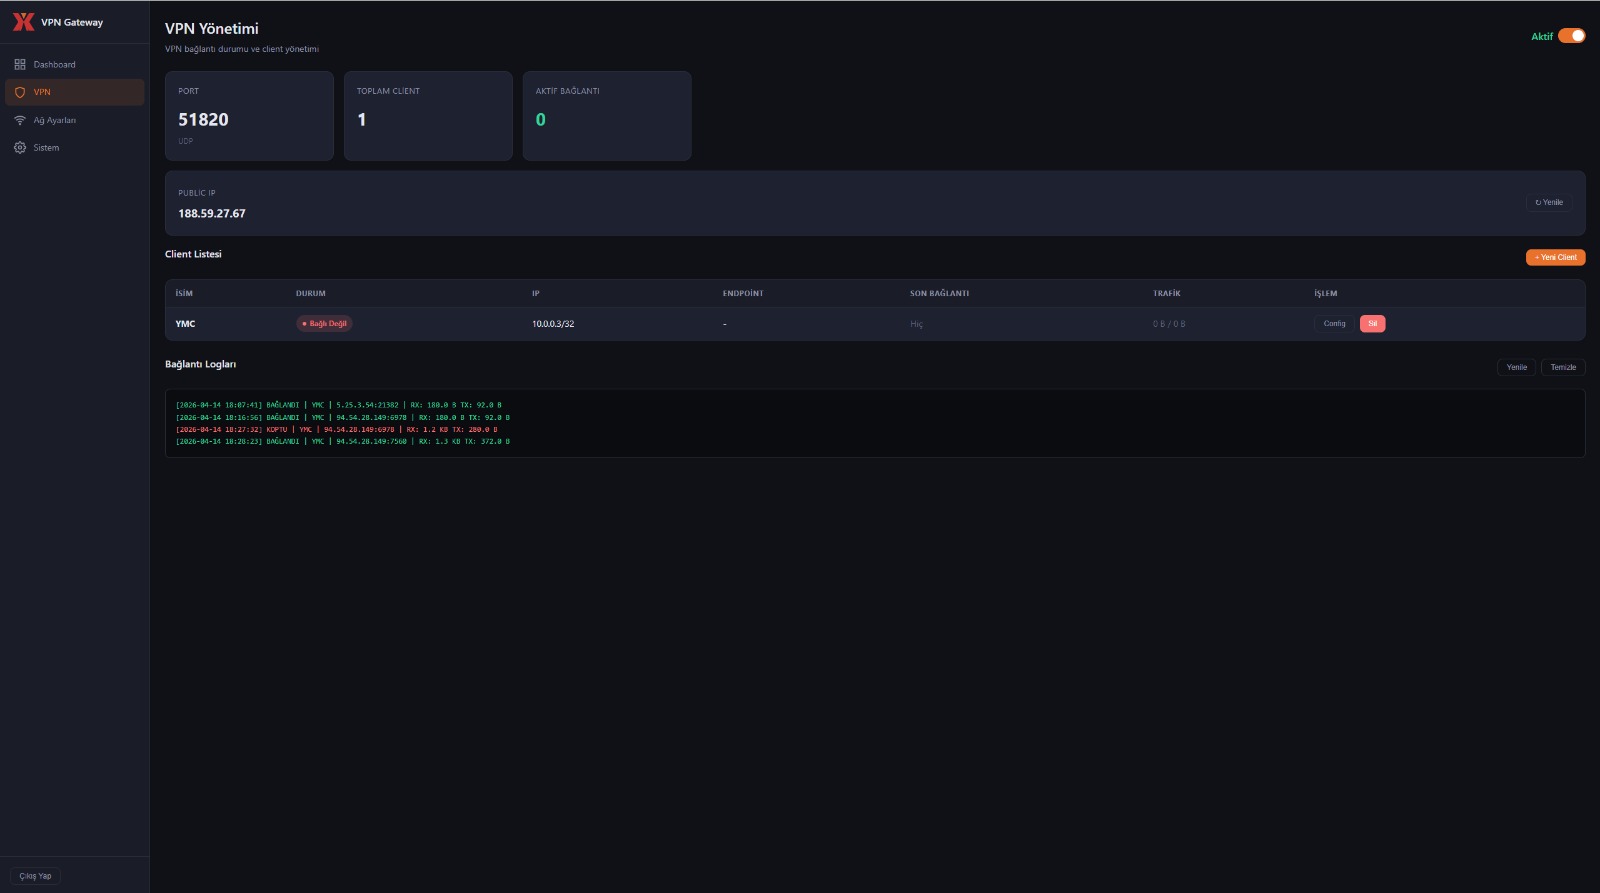The width and height of the screenshot is (1600, 893).
Task: Click the Hiç last connection cell
Action: click(916, 324)
